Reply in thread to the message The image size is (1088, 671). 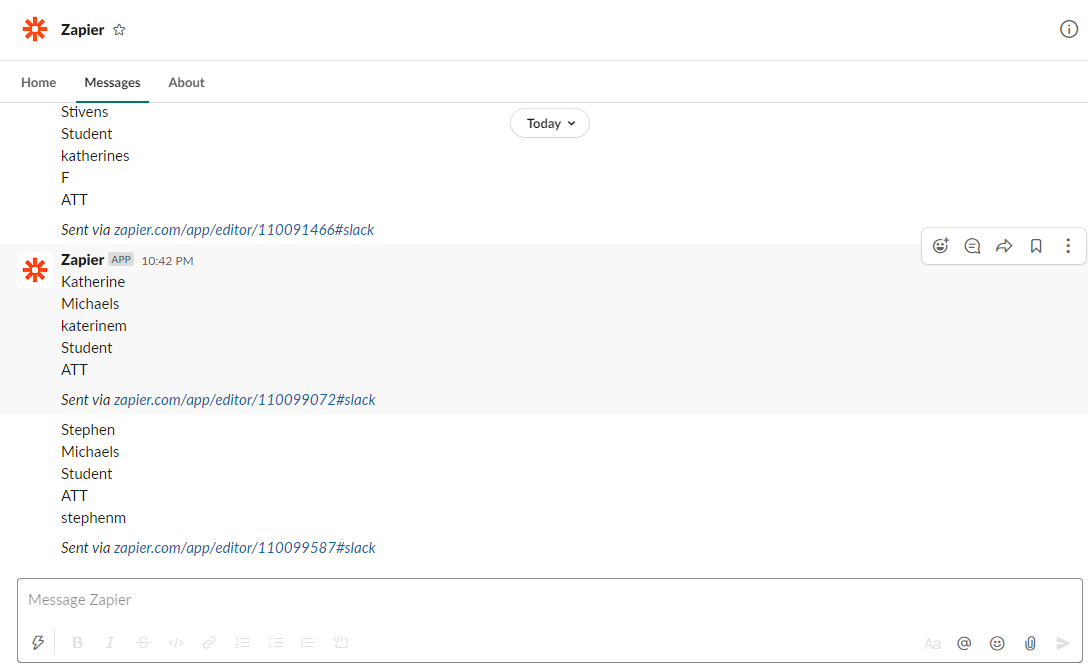pyautogui.click(x=972, y=246)
